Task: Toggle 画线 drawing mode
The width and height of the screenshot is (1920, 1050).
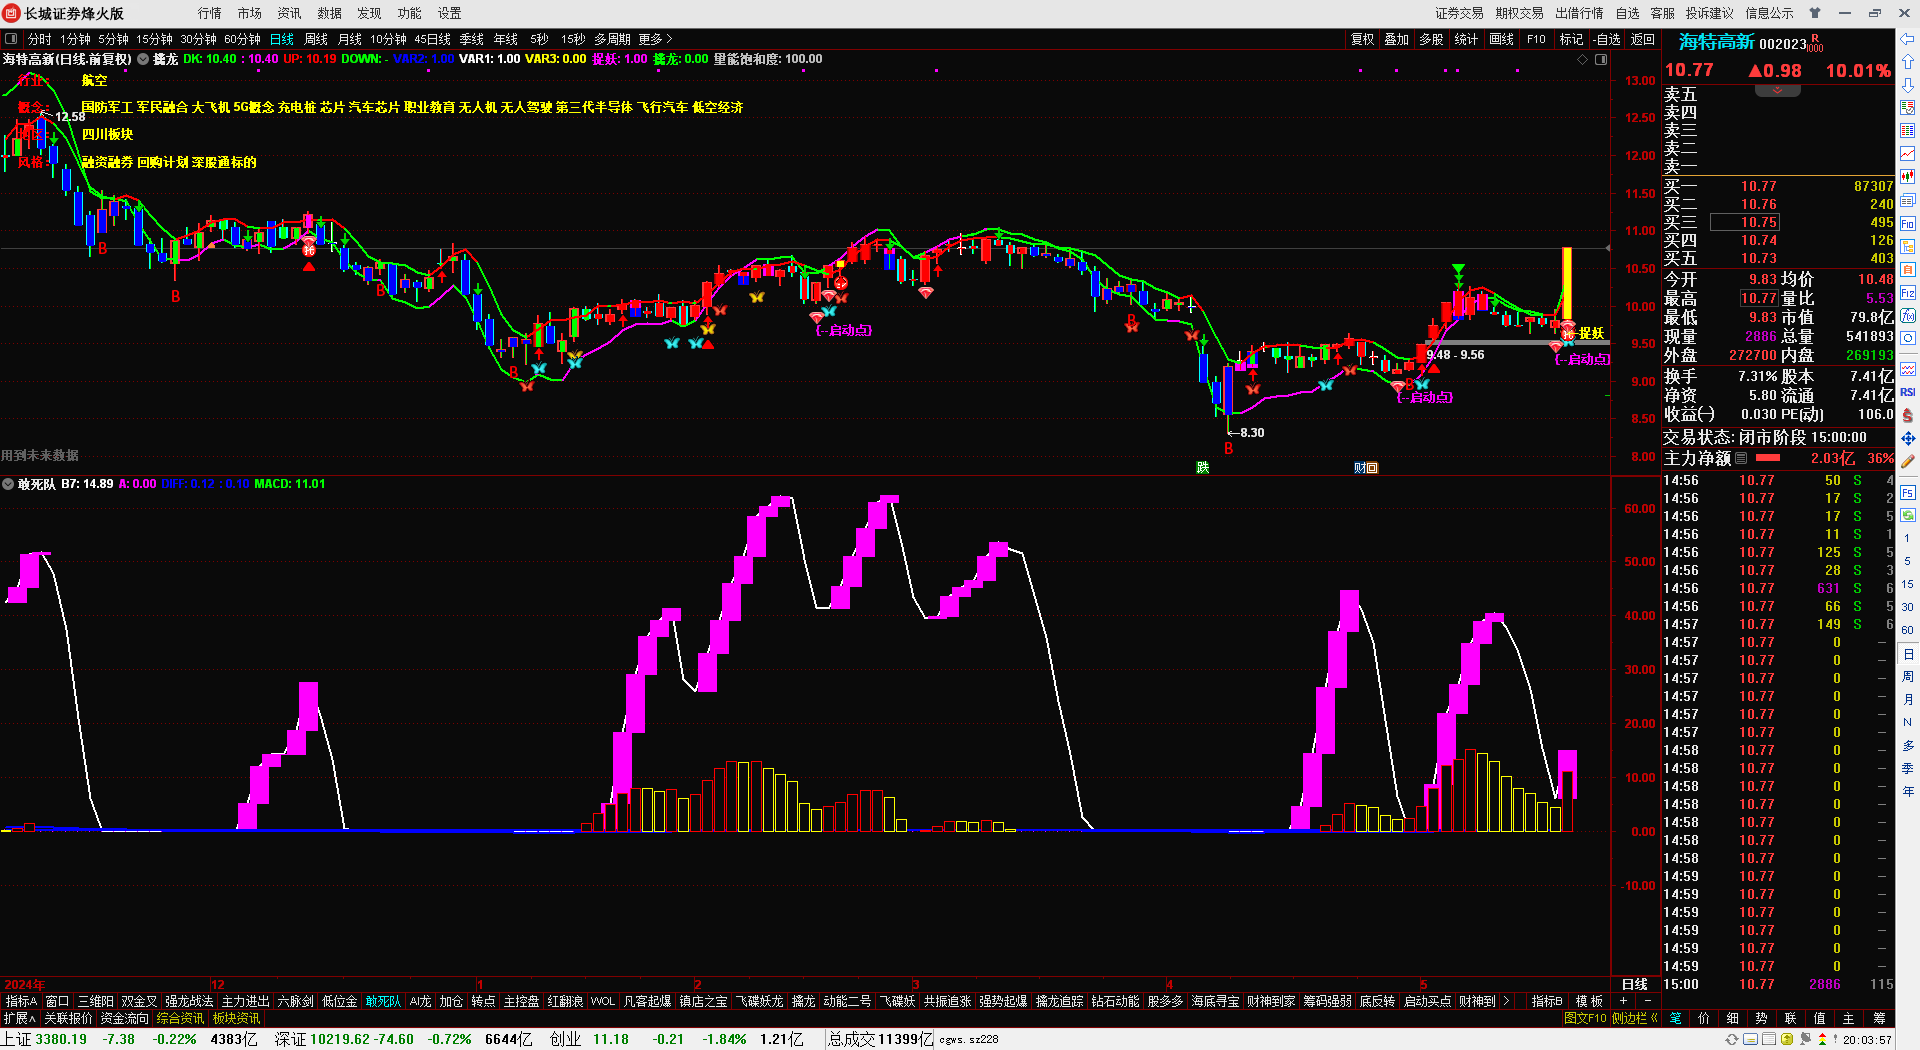Action: 1501,39
